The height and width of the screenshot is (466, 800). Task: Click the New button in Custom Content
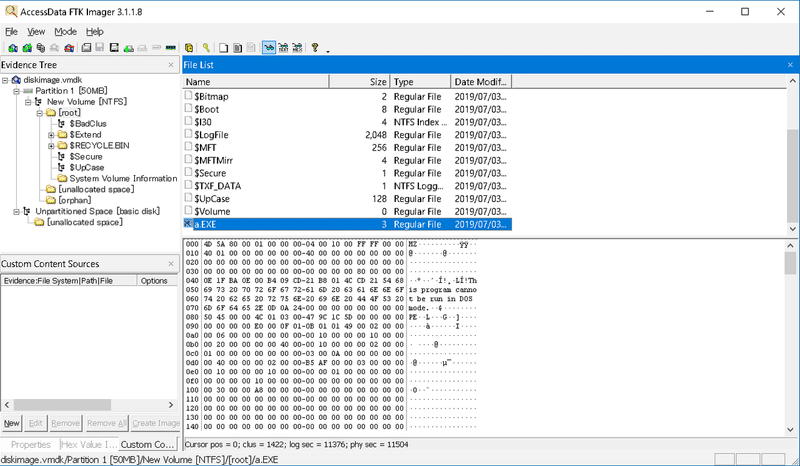click(12, 423)
